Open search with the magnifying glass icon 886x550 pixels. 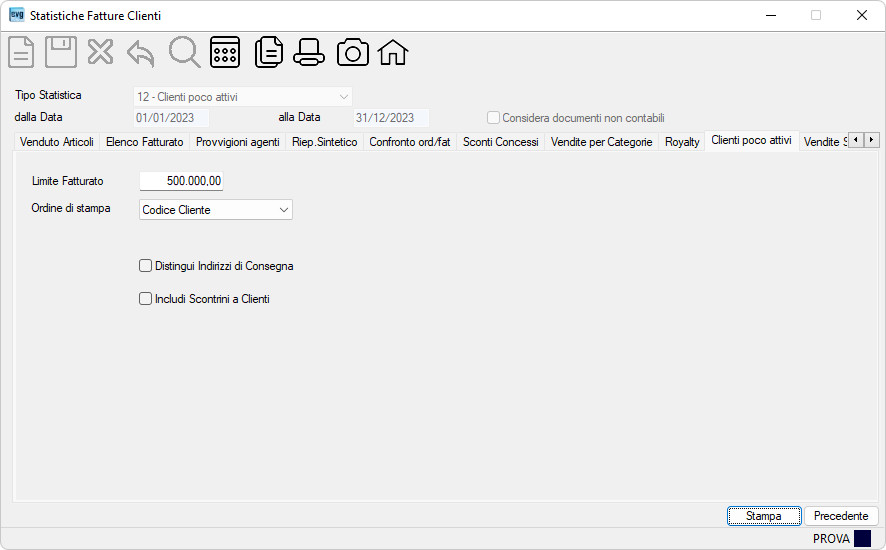click(x=184, y=53)
